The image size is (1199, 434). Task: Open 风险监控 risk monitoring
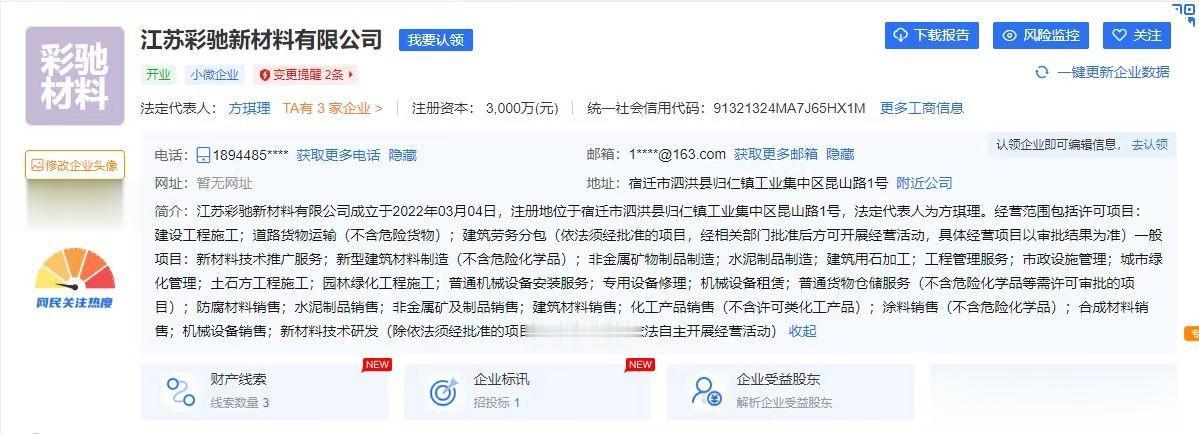(1041, 35)
